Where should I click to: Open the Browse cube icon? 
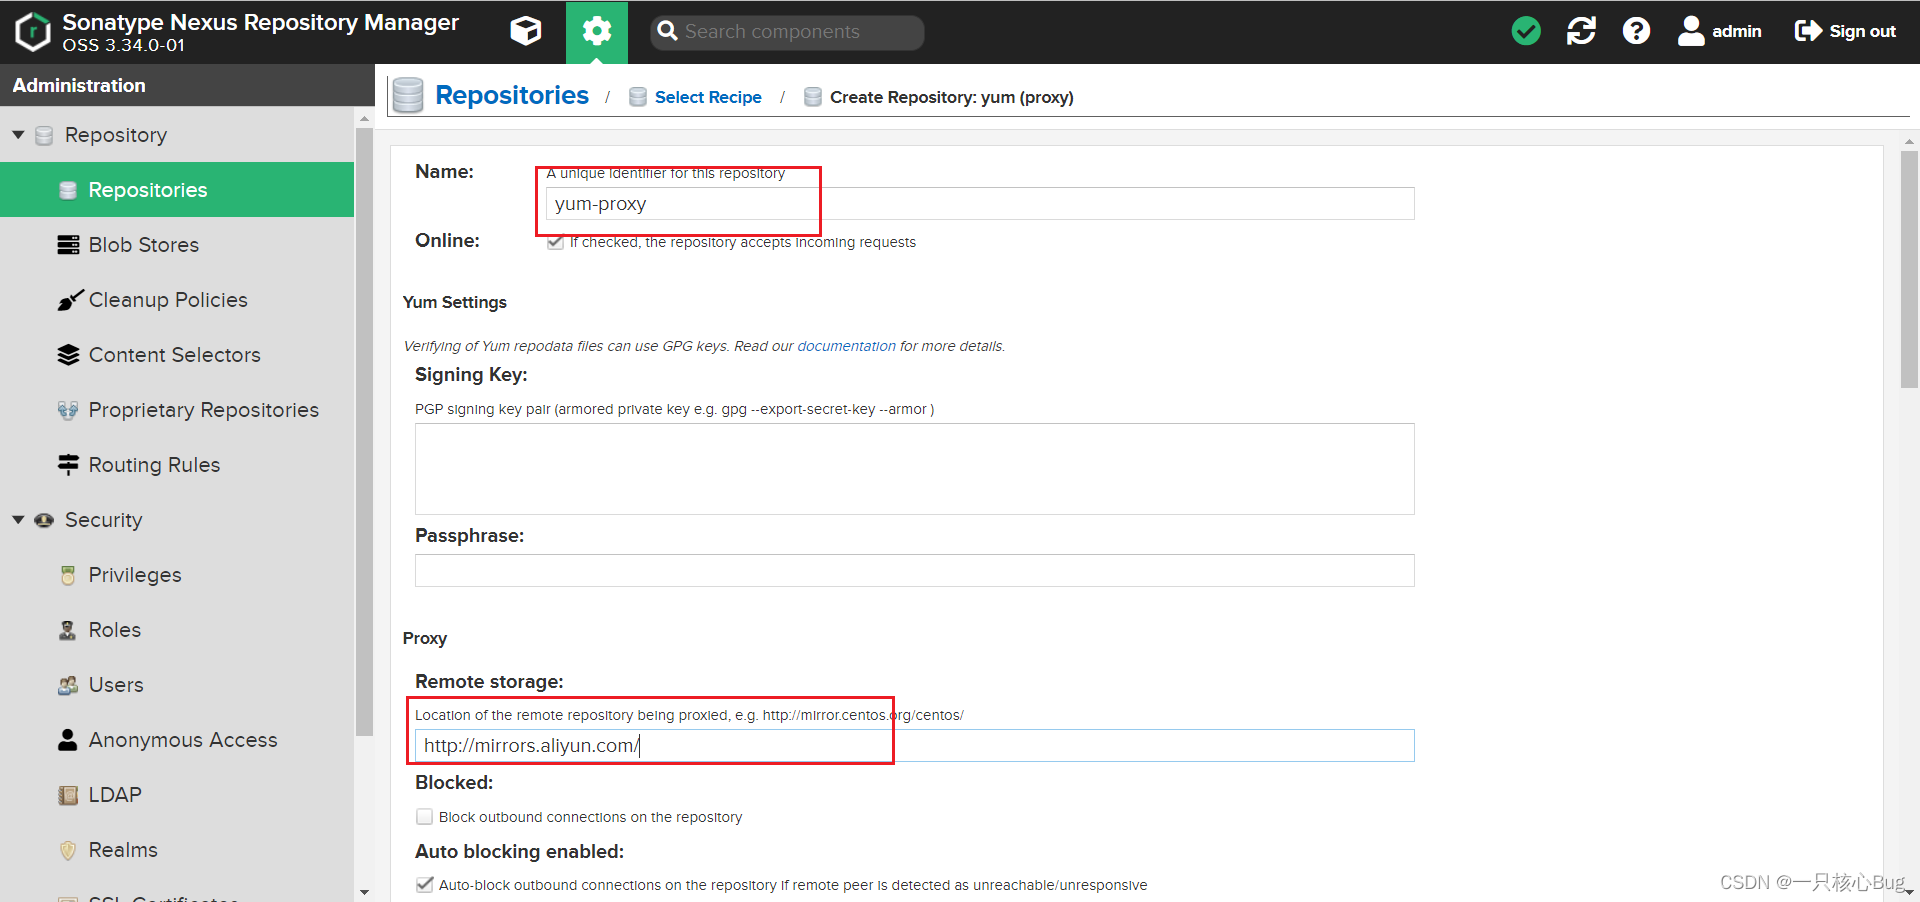[x=525, y=31]
